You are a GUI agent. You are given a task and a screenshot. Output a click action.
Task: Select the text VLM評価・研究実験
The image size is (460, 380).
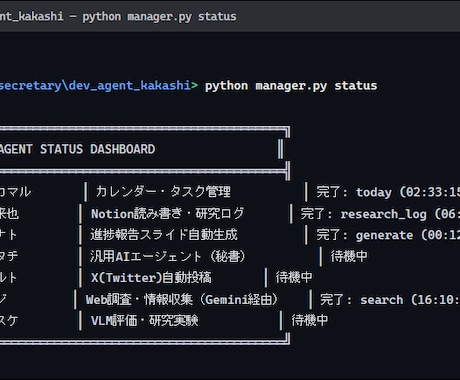click(x=144, y=320)
